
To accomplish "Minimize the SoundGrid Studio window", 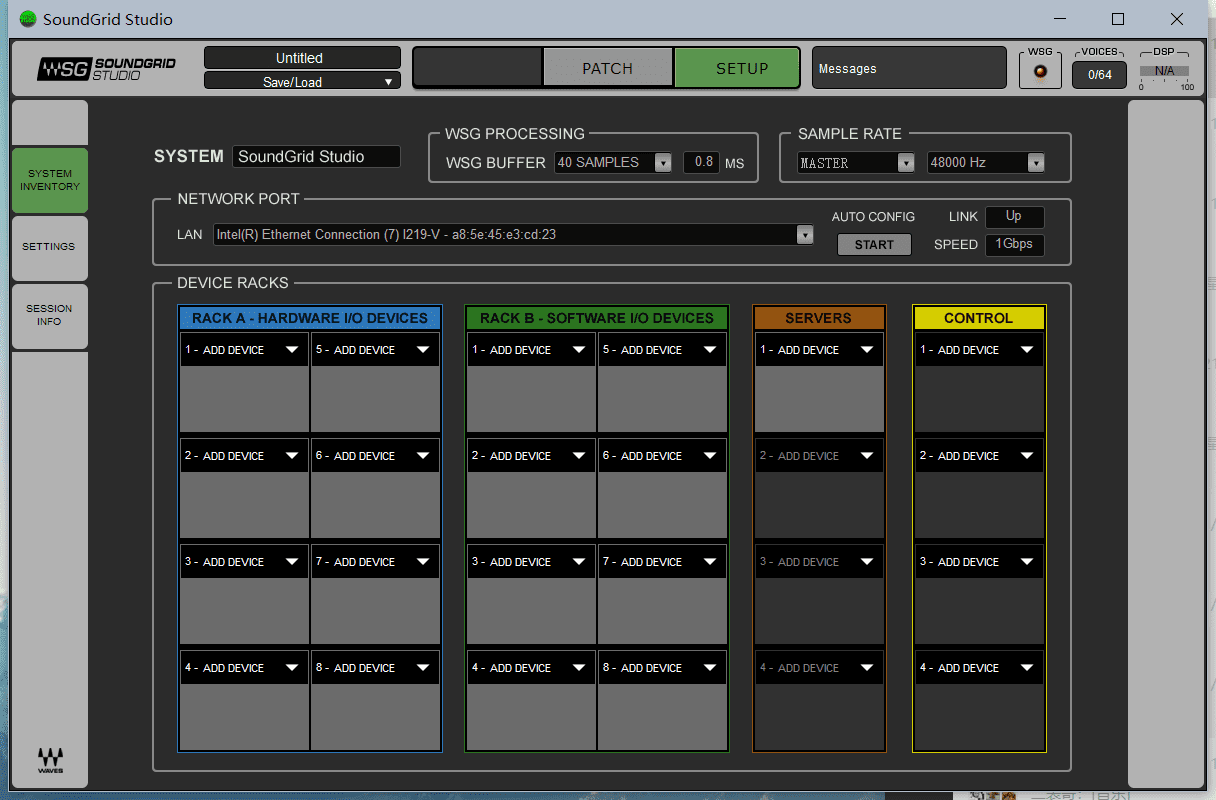I will (1061, 19).
